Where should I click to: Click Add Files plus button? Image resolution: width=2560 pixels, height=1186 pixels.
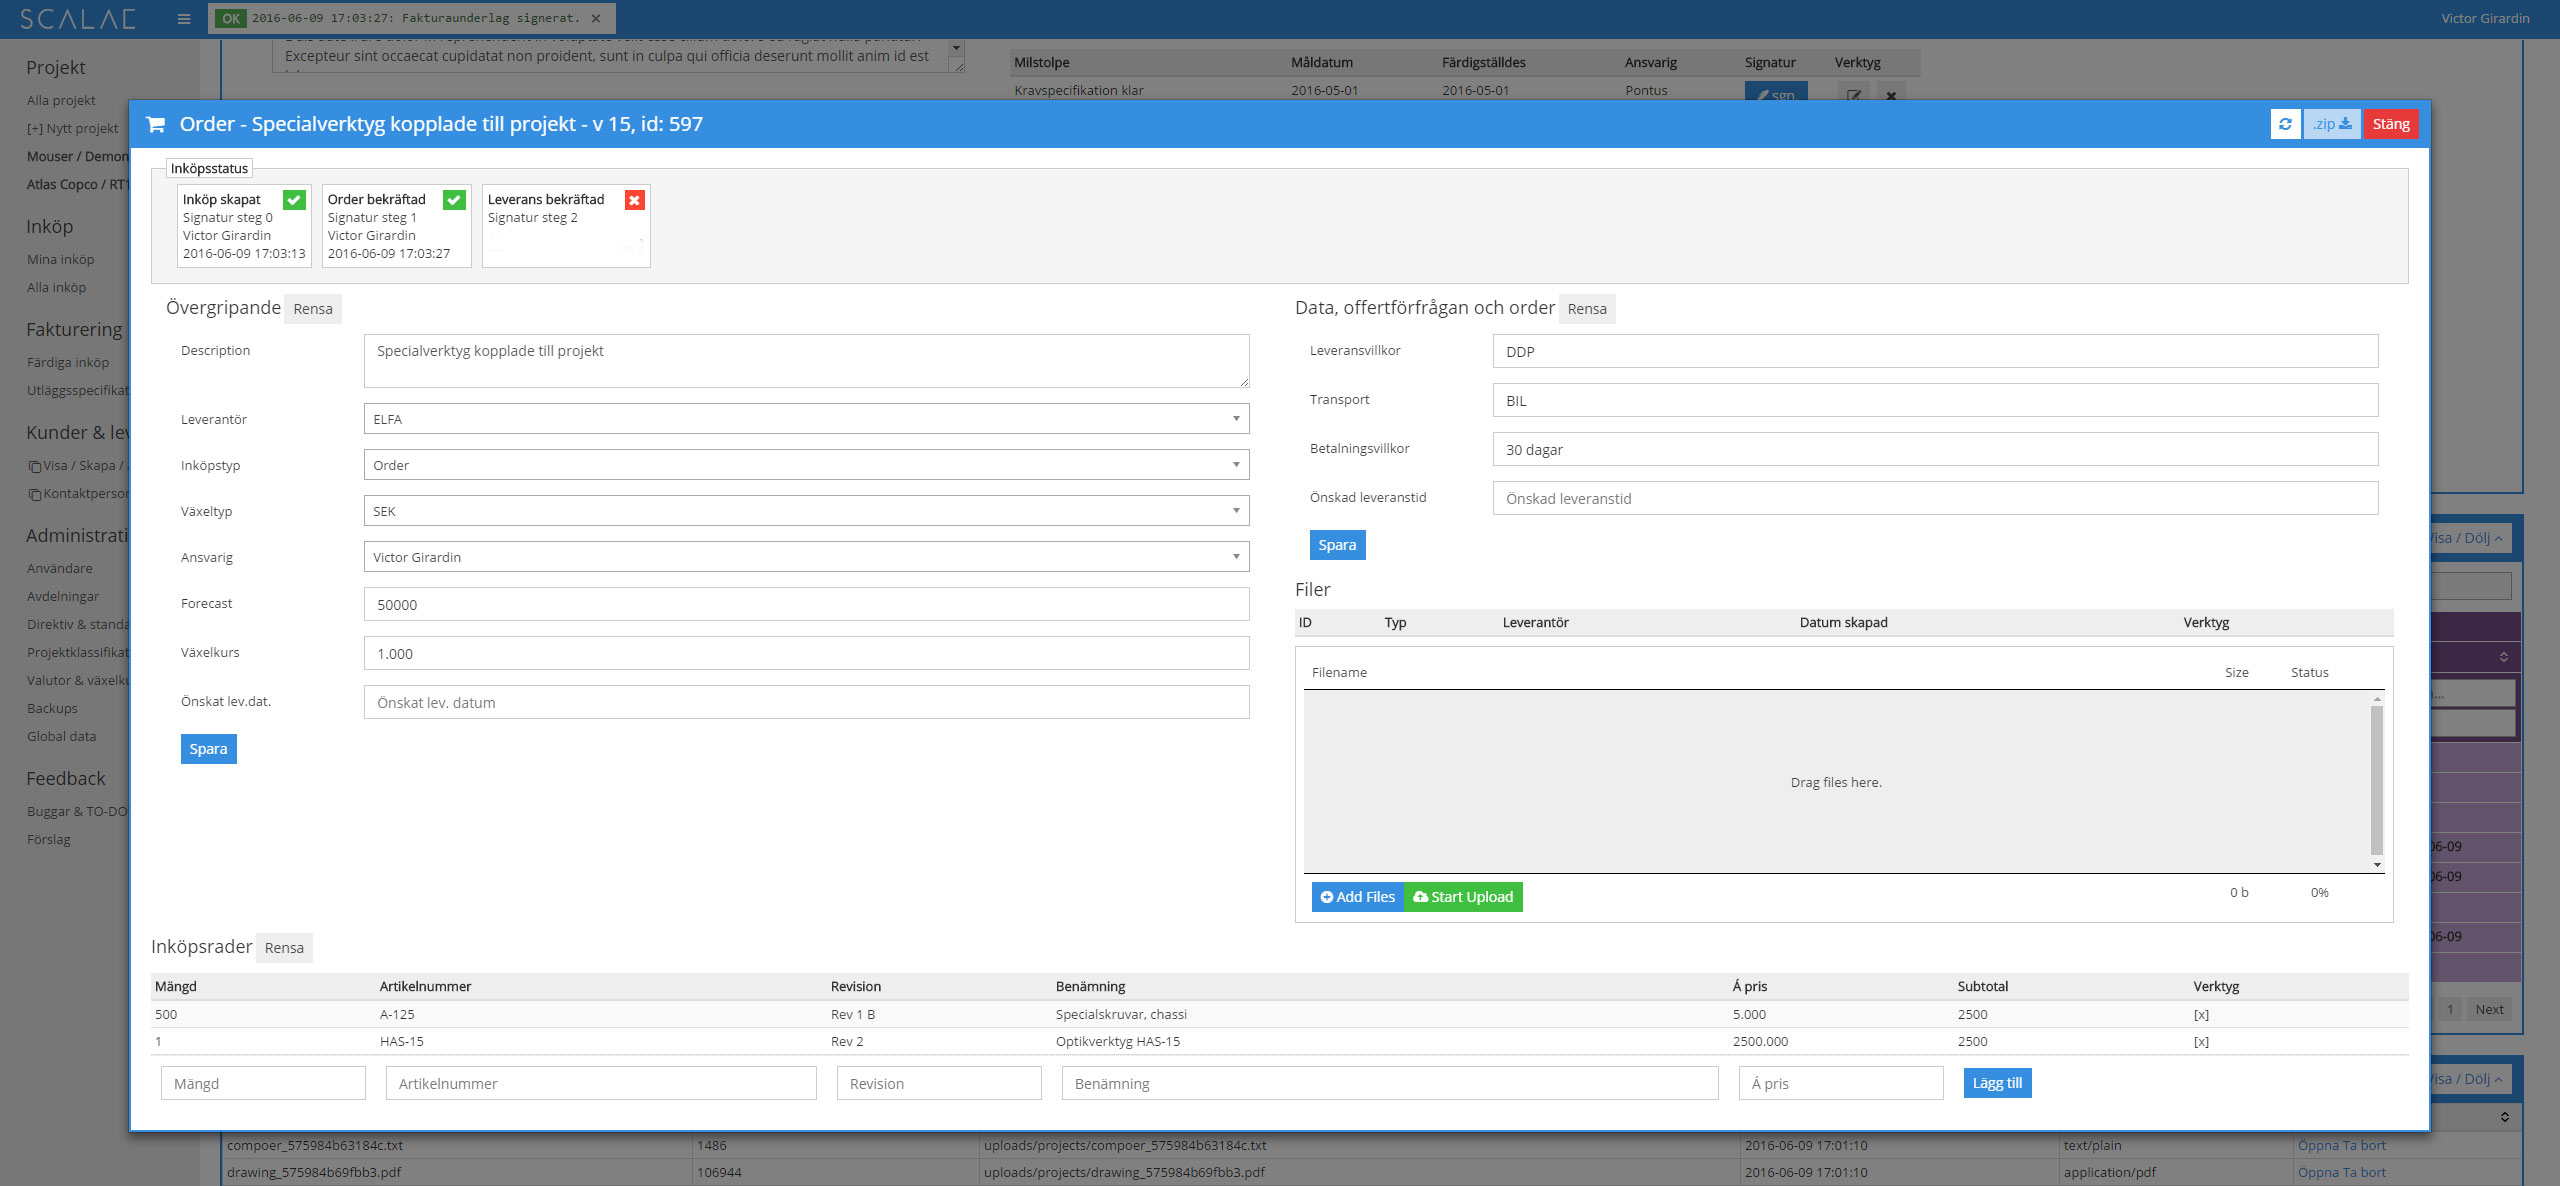click(1357, 897)
